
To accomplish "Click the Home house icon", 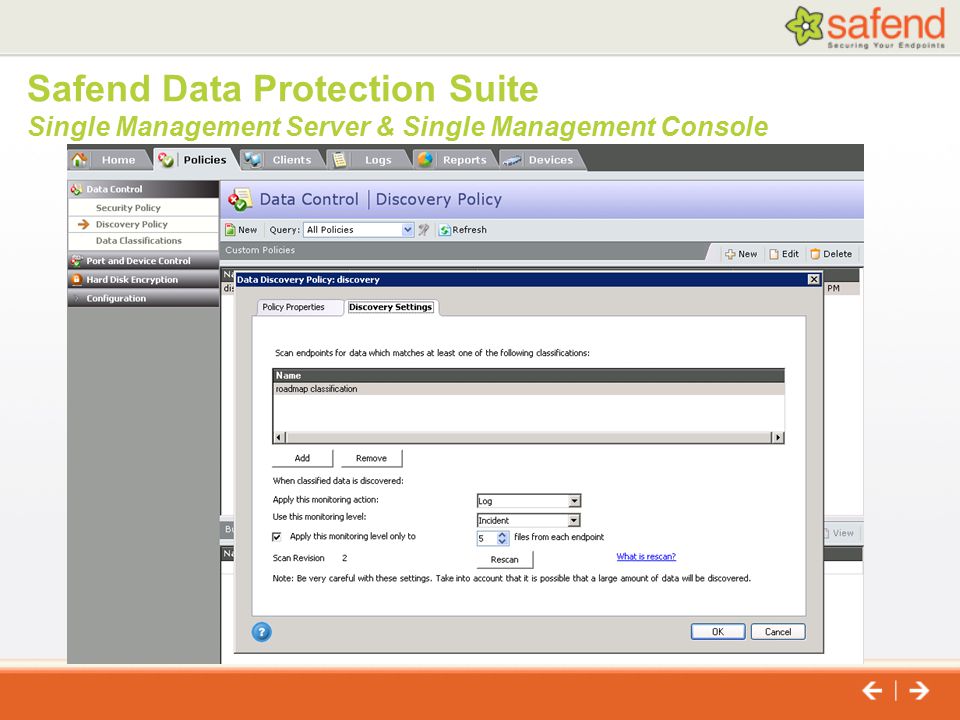I will click(x=79, y=160).
